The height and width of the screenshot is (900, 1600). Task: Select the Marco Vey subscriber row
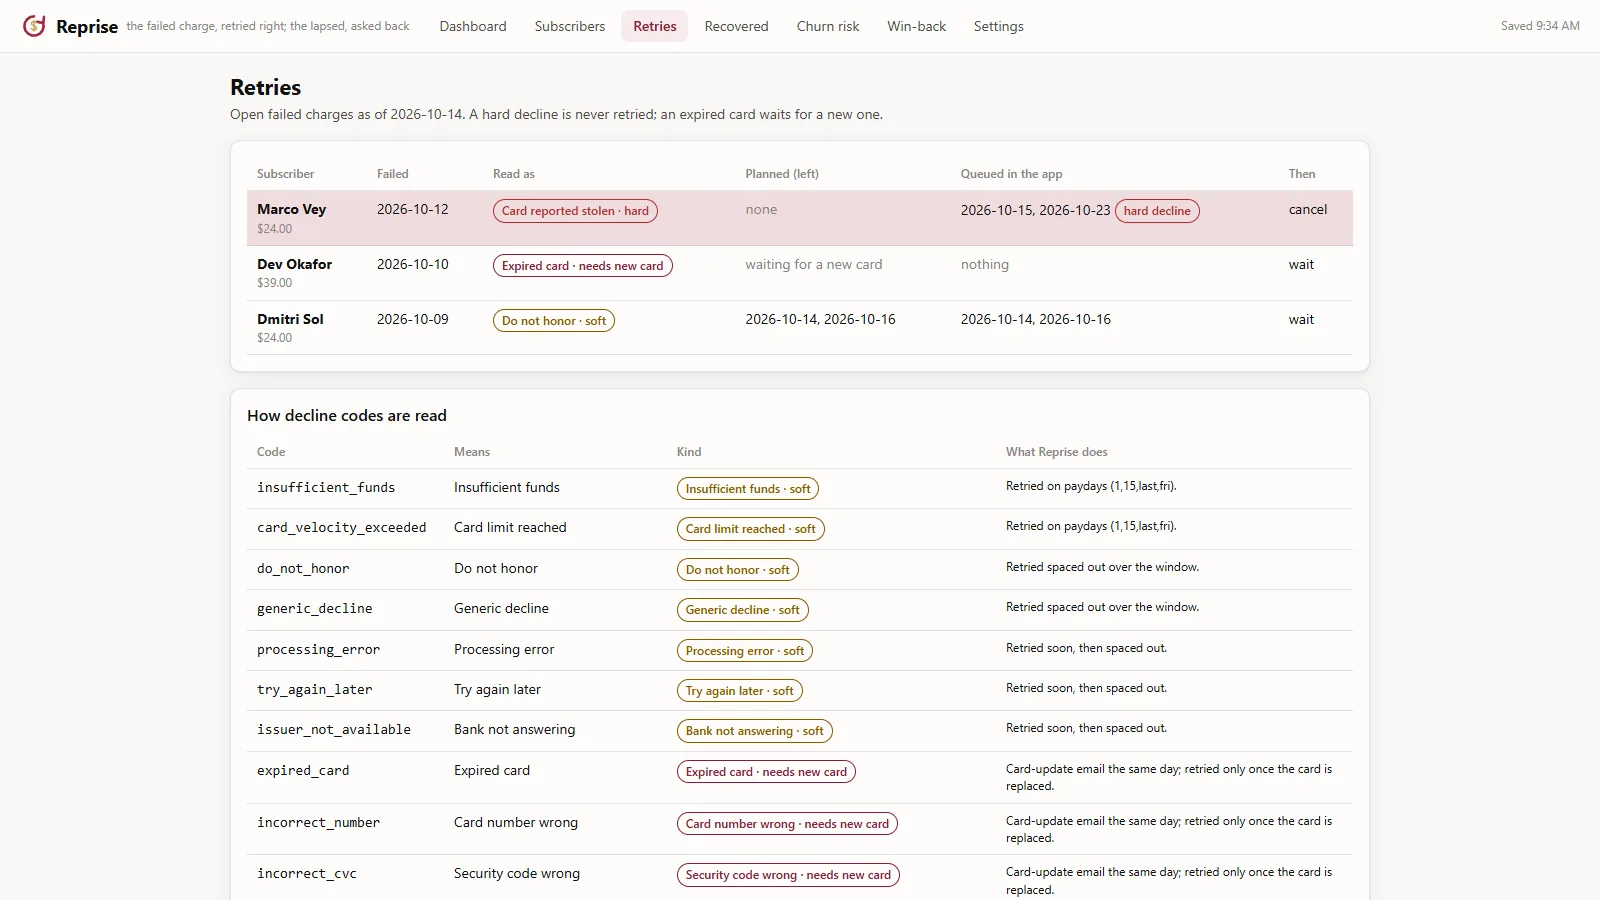point(800,218)
